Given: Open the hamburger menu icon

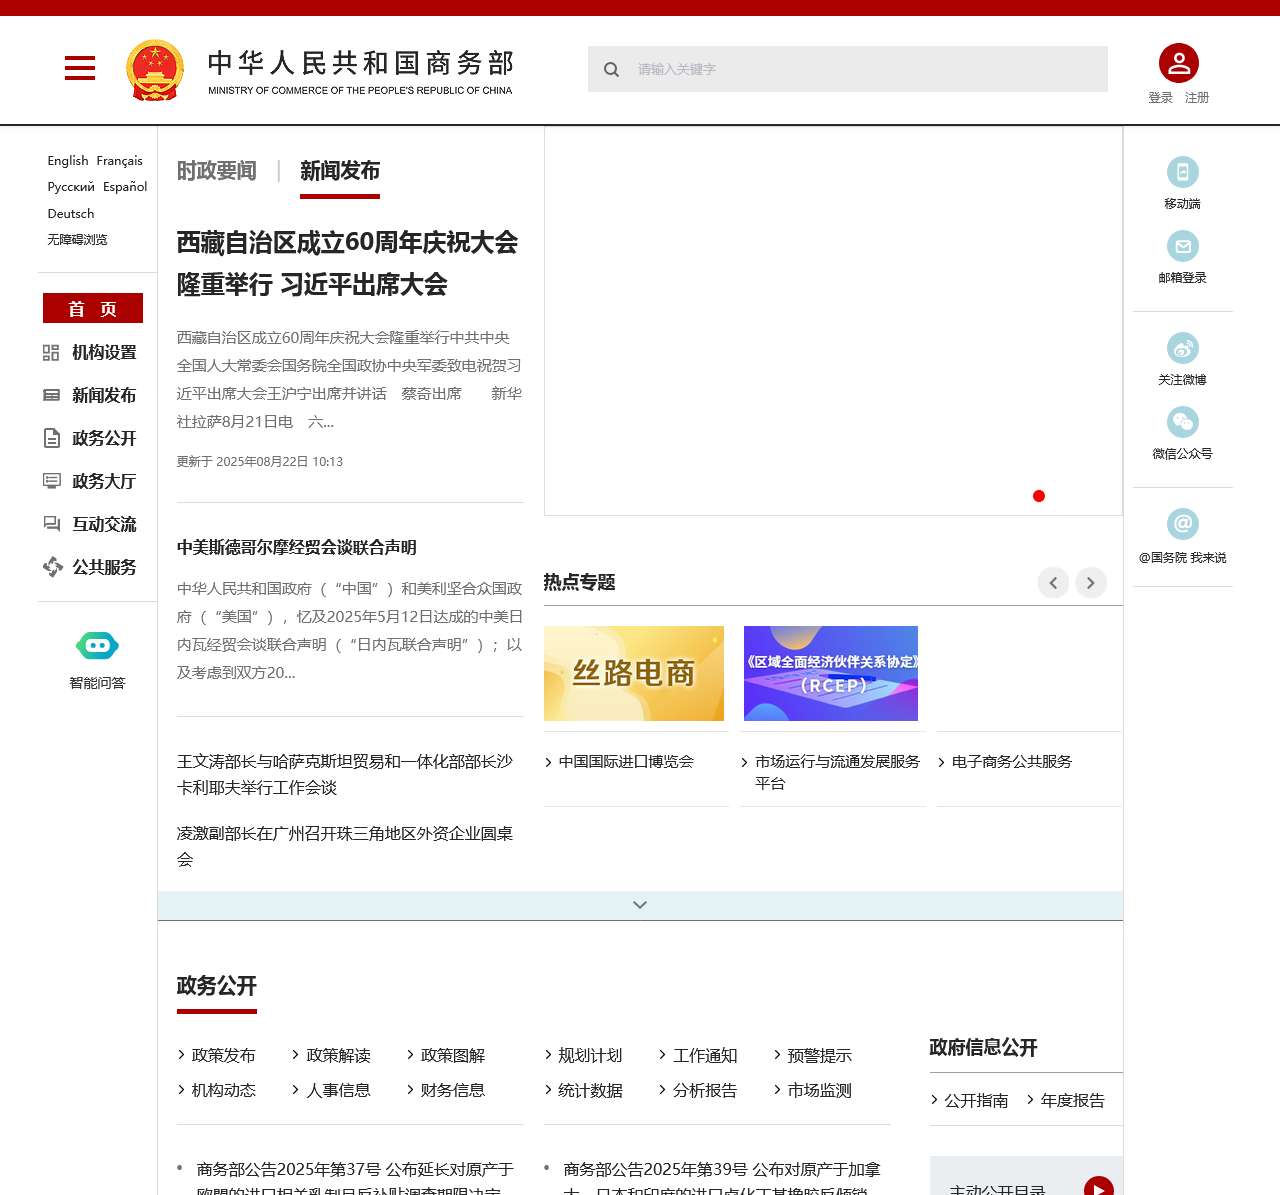Looking at the screenshot, I should [80, 68].
